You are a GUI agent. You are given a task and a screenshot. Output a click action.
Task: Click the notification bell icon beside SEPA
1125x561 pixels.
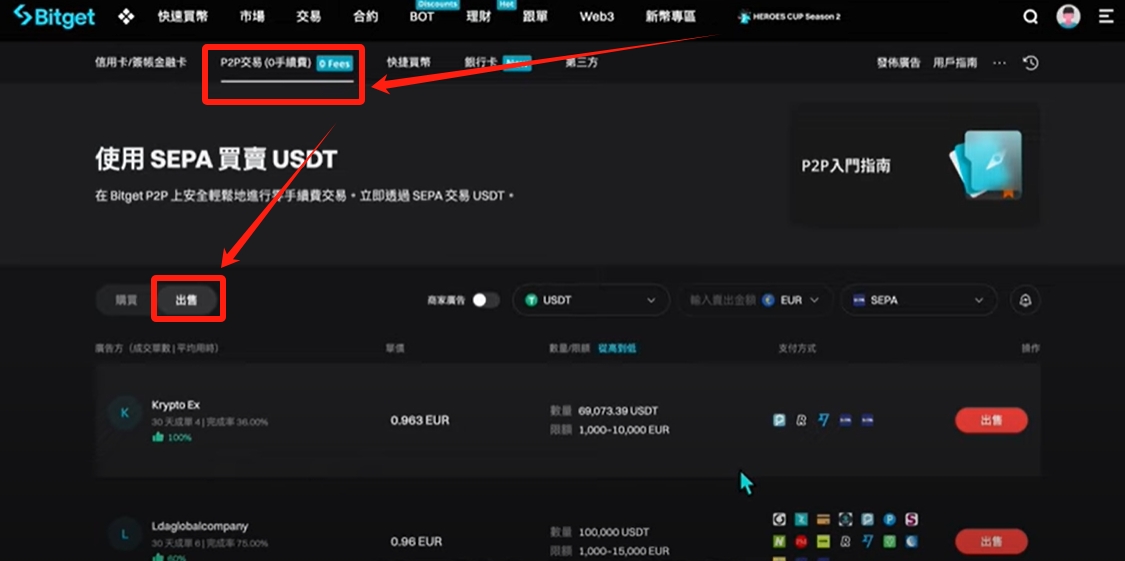click(x=1025, y=301)
